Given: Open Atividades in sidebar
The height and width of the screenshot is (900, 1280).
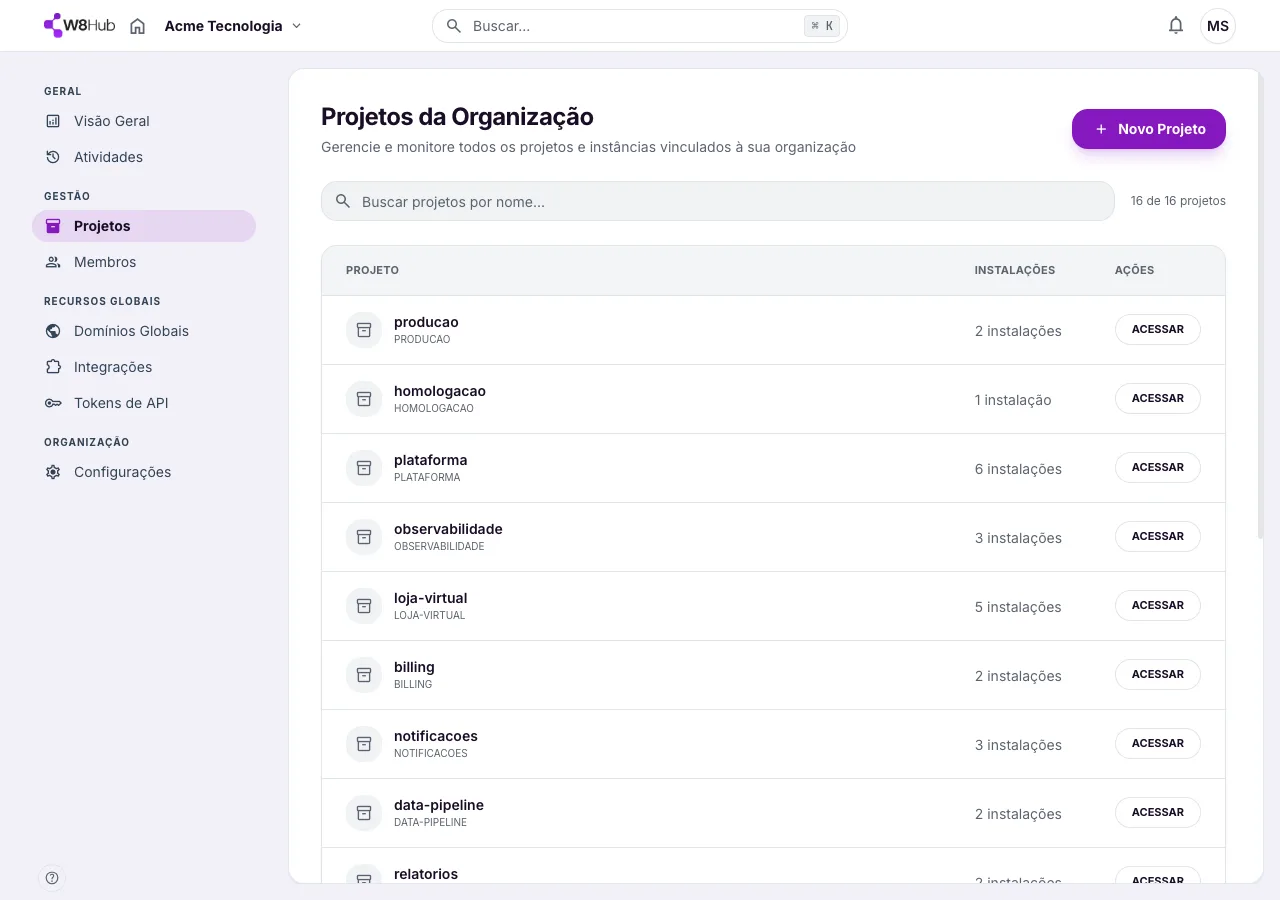Looking at the screenshot, I should (x=144, y=157).
